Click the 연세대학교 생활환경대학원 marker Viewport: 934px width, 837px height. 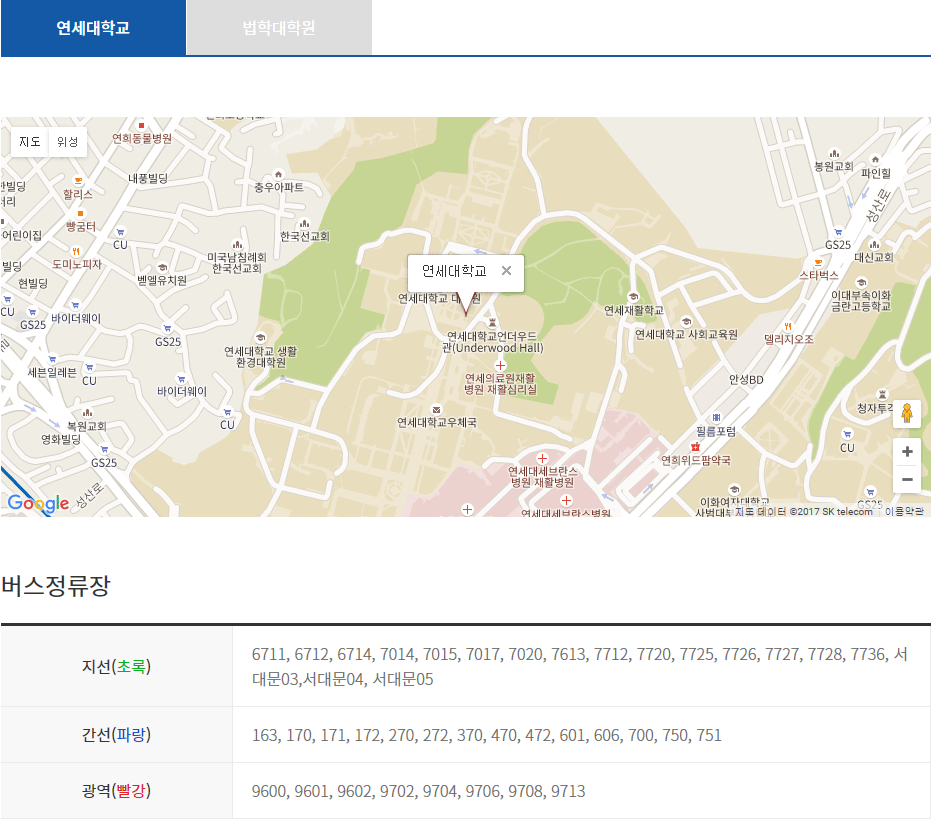point(261,338)
